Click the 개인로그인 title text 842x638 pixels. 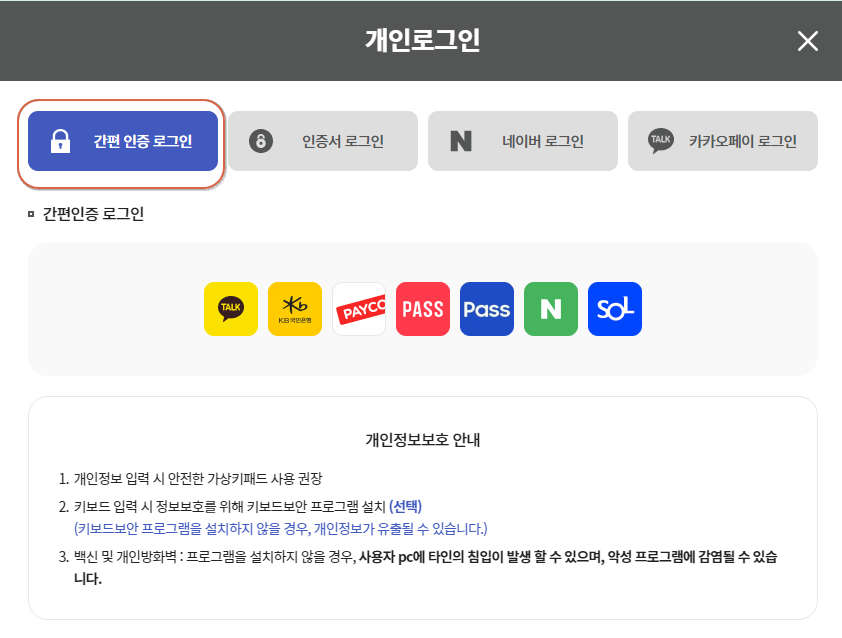[x=423, y=40]
